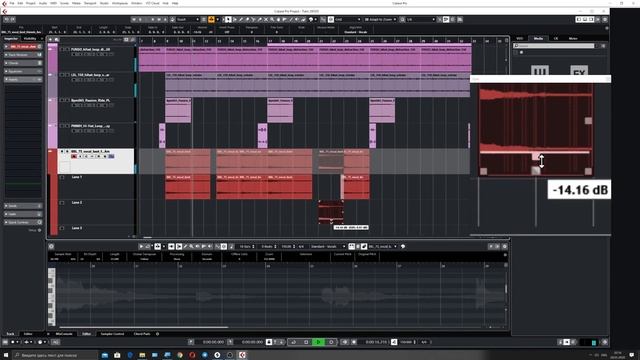
Task: Open editor algorithm Standard Vocals dropdown
Action: pyautogui.click(x=328, y=247)
